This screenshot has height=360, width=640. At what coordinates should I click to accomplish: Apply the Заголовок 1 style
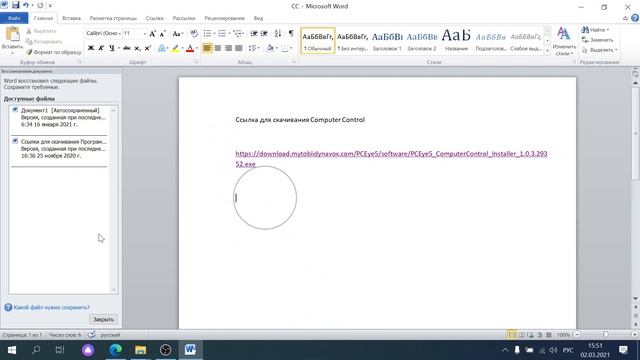(387, 40)
